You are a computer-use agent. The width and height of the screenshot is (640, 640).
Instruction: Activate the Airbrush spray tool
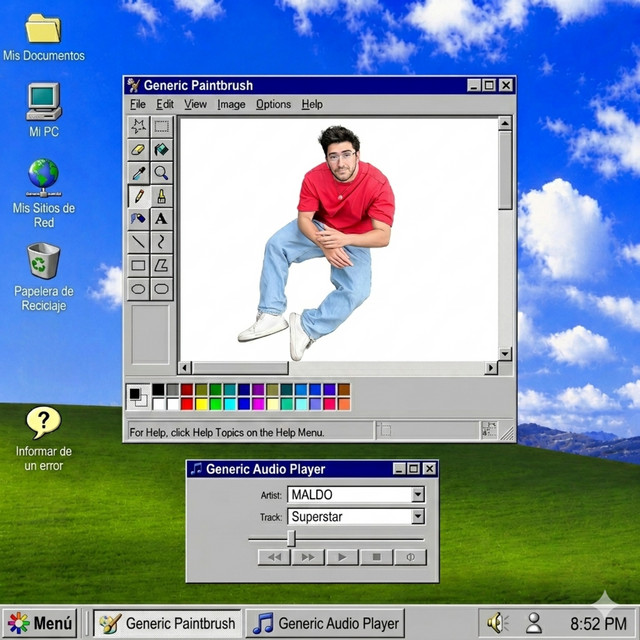pos(138,219)
